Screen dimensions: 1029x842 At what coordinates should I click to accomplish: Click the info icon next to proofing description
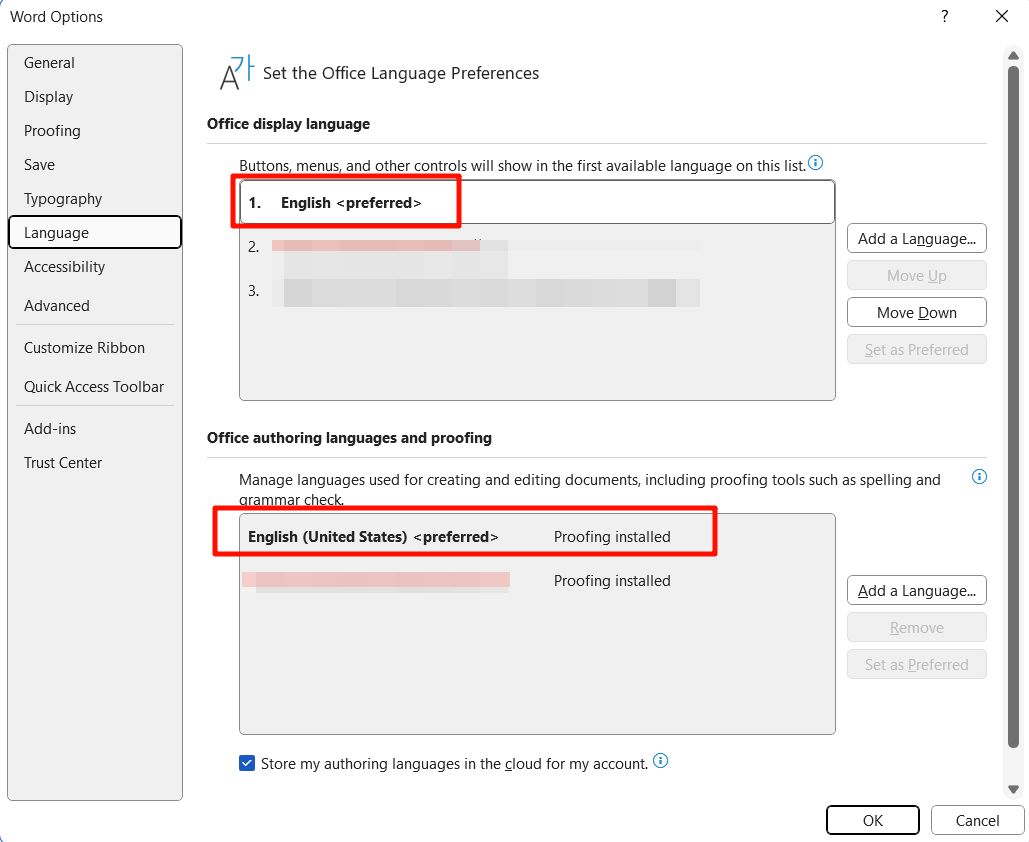[979, 477]
